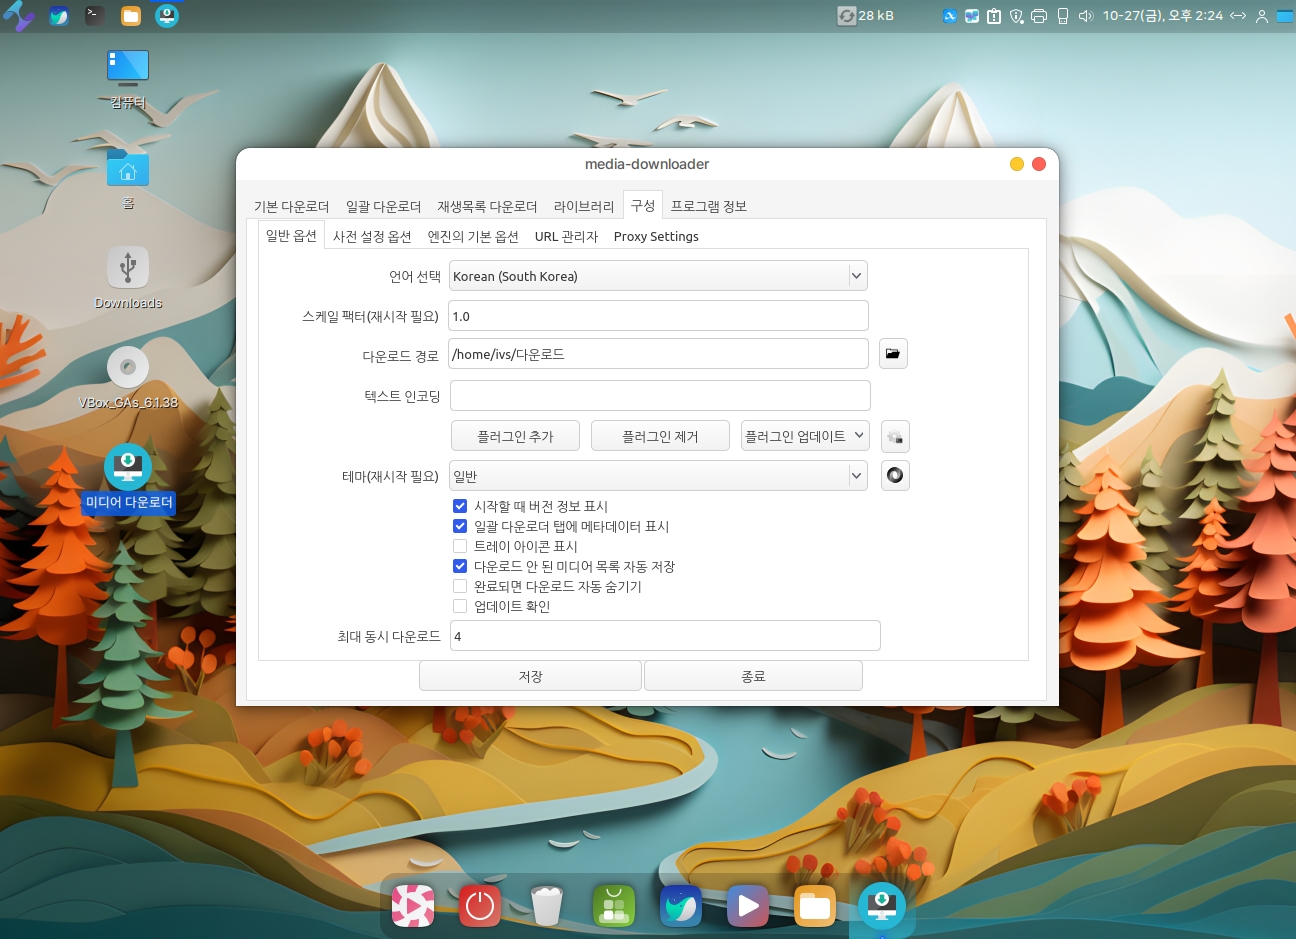Open the trash can in the dock

547,906
